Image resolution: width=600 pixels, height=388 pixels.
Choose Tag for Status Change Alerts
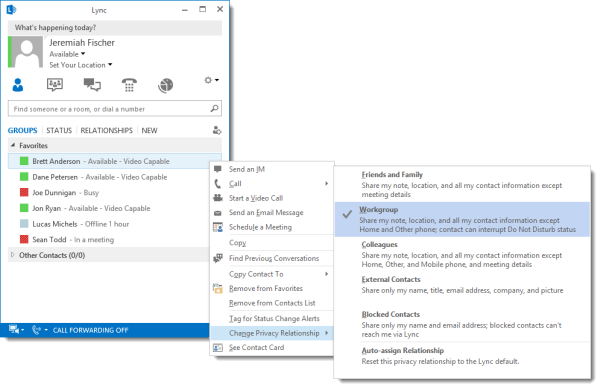[272, 318]
